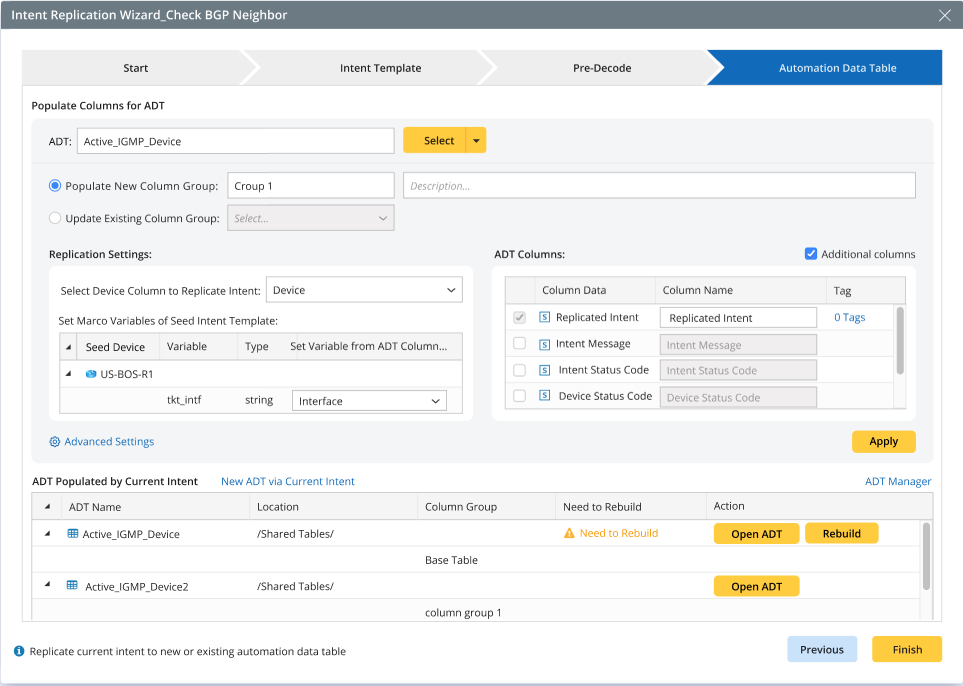Click the Active_IGMP_Device2 table icon
The width and height of the screenshot is (963, 686).
pos(72,586)
